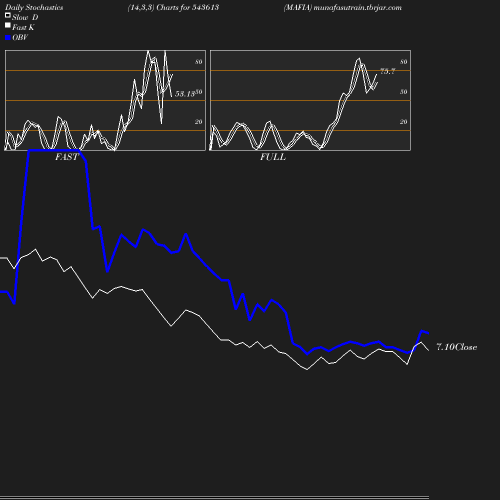Click the 80 axis label in FULL chart
Image resolution: width=500 pixels, height=500 pixels.
pos(404,62)
